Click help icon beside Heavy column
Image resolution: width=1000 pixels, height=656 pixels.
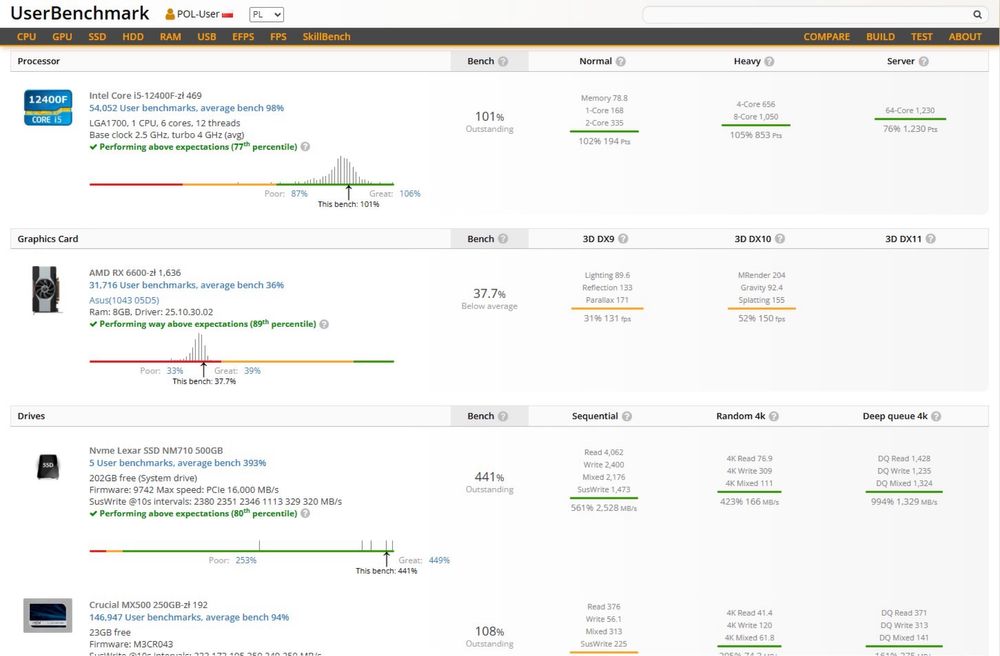coord(769,61)
